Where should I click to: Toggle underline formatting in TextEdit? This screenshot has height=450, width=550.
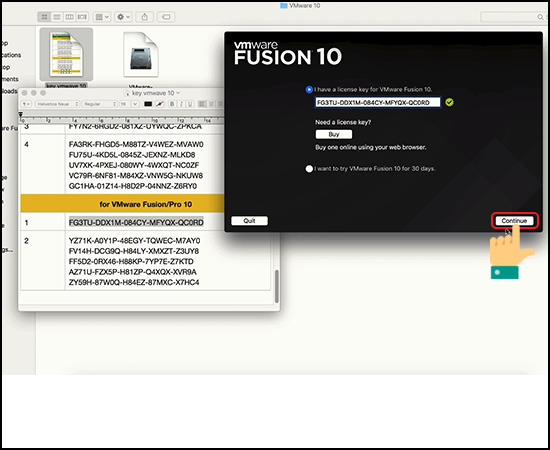coord(190,104)
